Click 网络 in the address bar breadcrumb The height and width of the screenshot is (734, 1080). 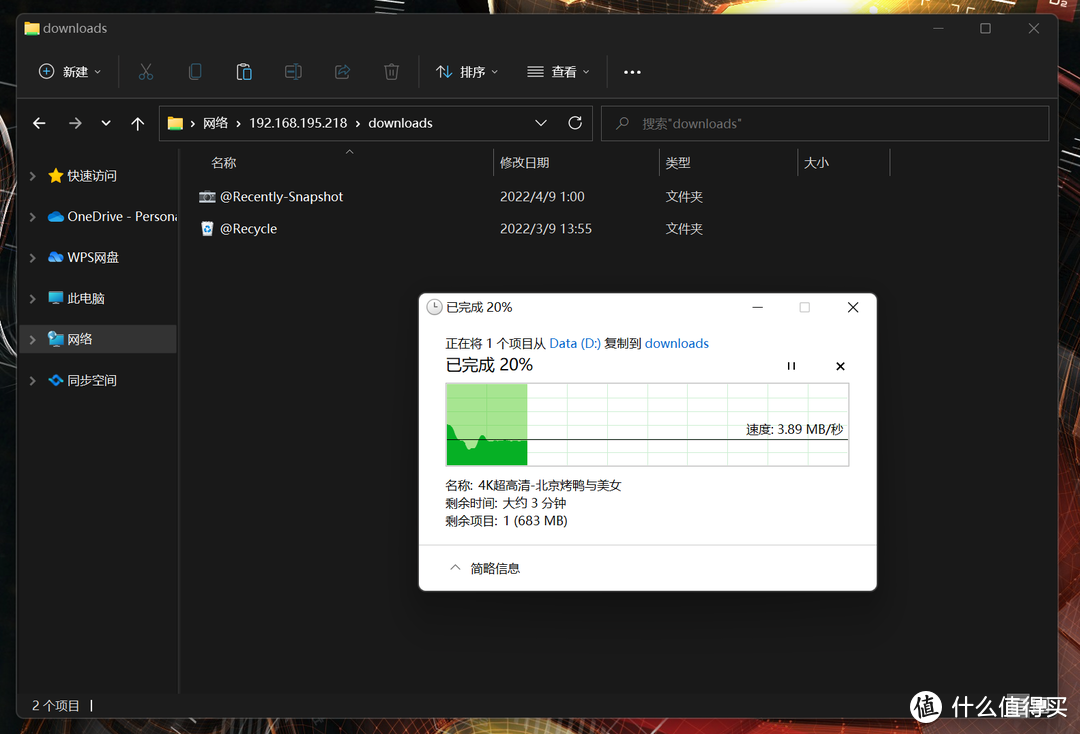click(x=215, y=122)
